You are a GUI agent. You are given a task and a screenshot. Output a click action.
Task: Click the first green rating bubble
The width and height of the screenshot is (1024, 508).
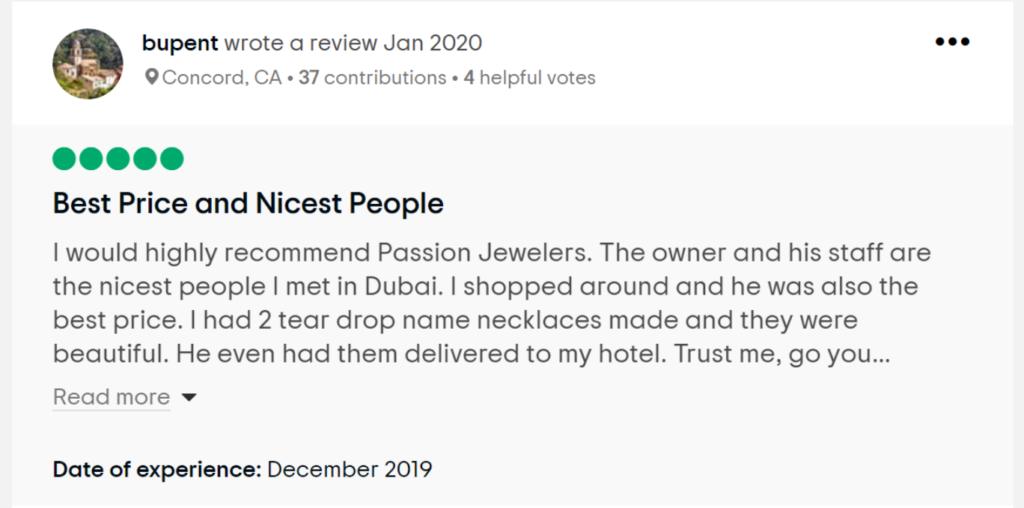[64, 158]
